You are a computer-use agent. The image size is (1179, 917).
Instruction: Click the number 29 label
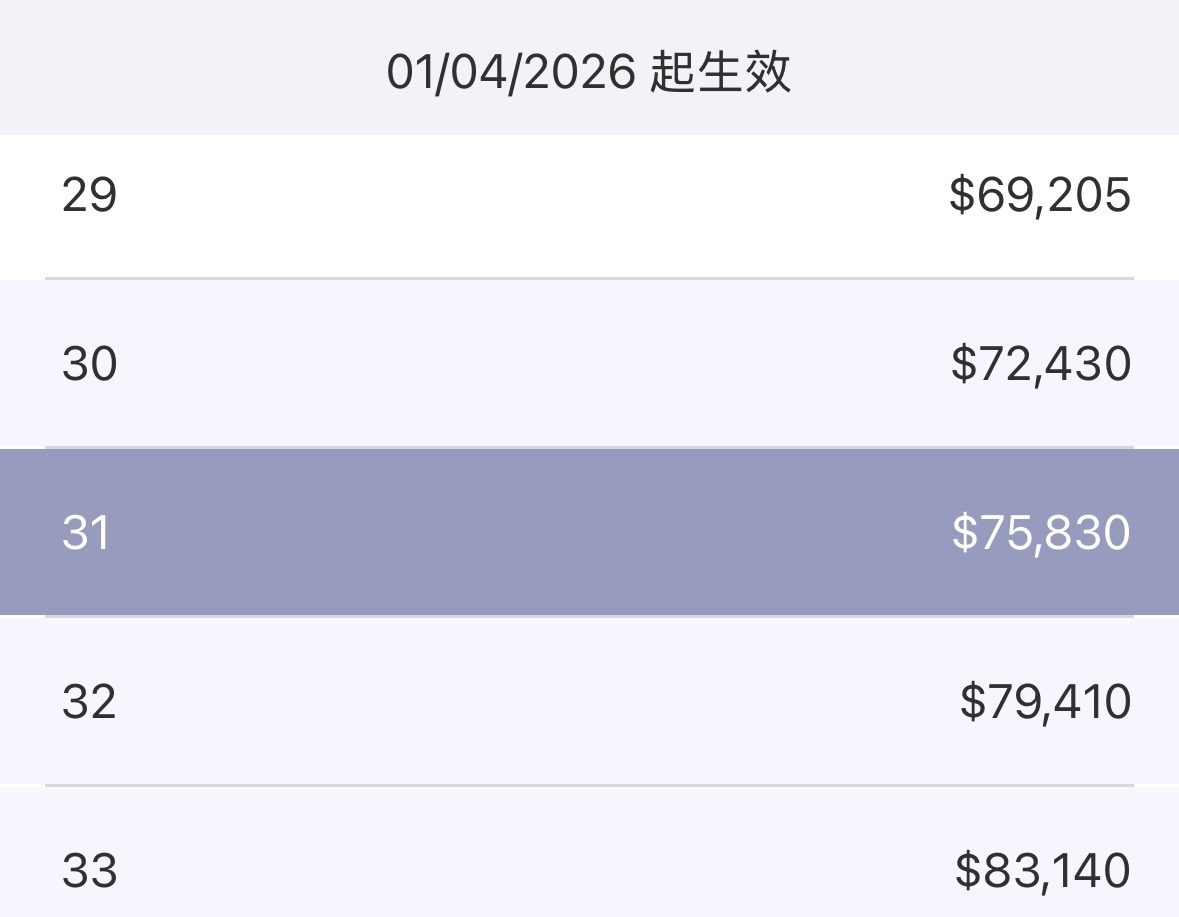tap(89, 195)
